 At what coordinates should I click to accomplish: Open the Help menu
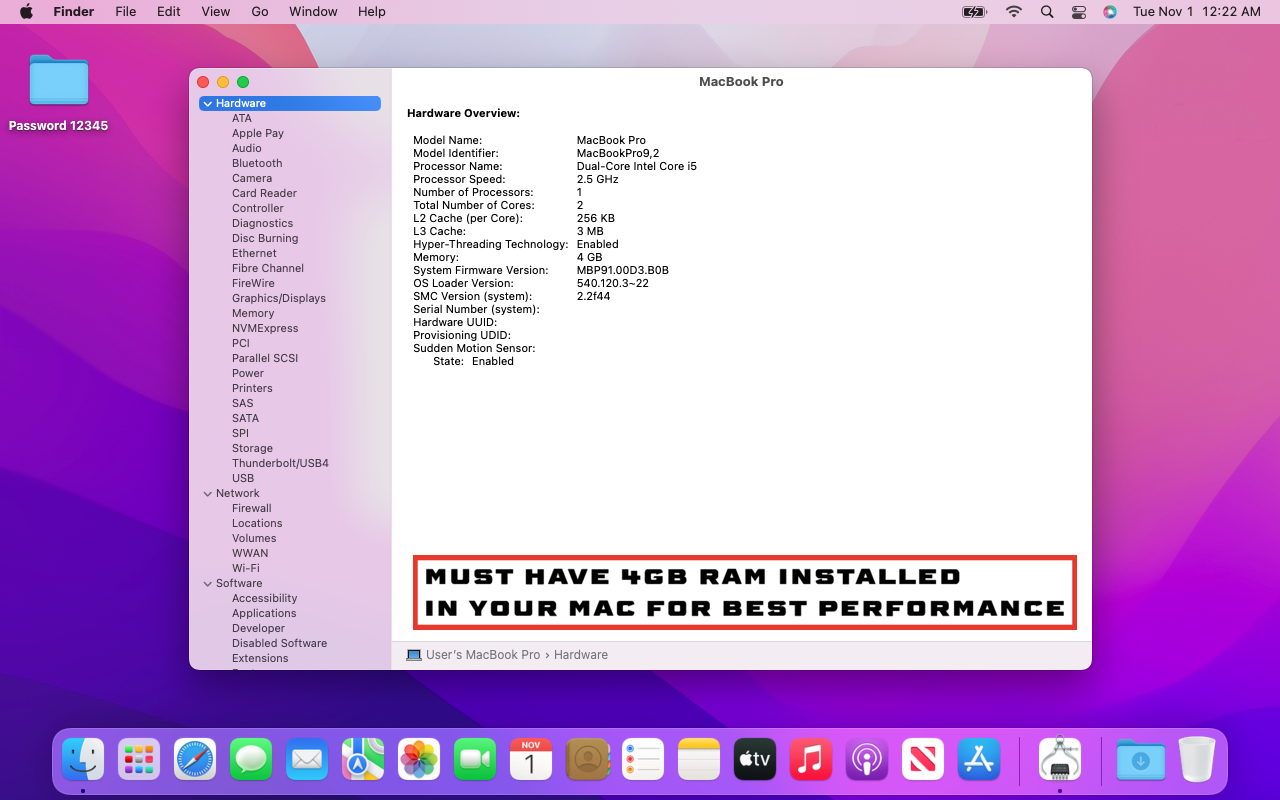click(372, 12)
